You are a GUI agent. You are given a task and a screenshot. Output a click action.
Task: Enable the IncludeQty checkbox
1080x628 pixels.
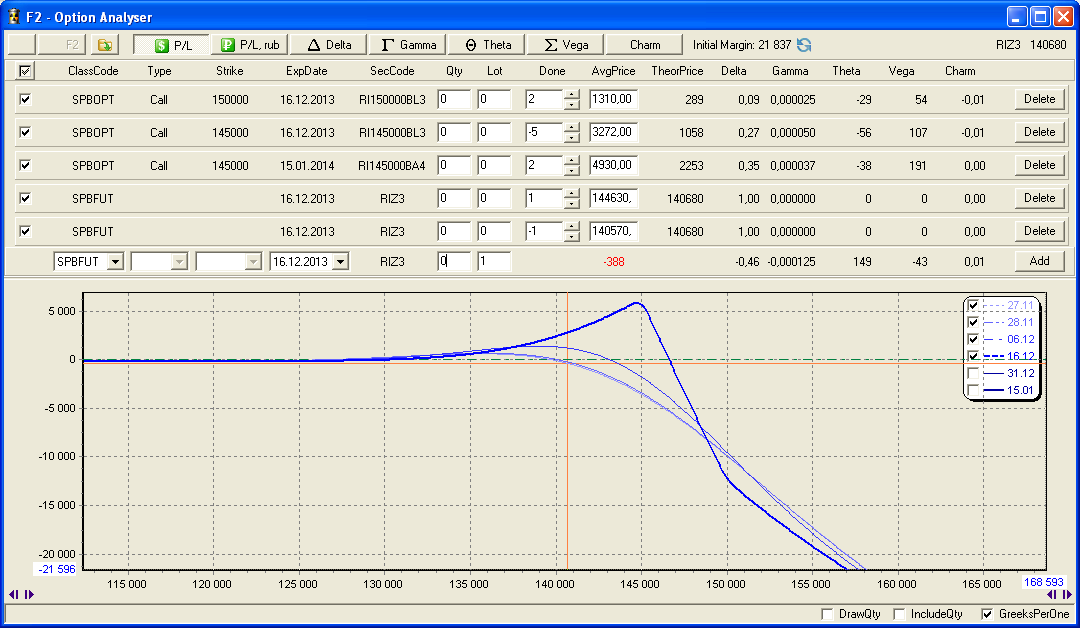(898, 614)
